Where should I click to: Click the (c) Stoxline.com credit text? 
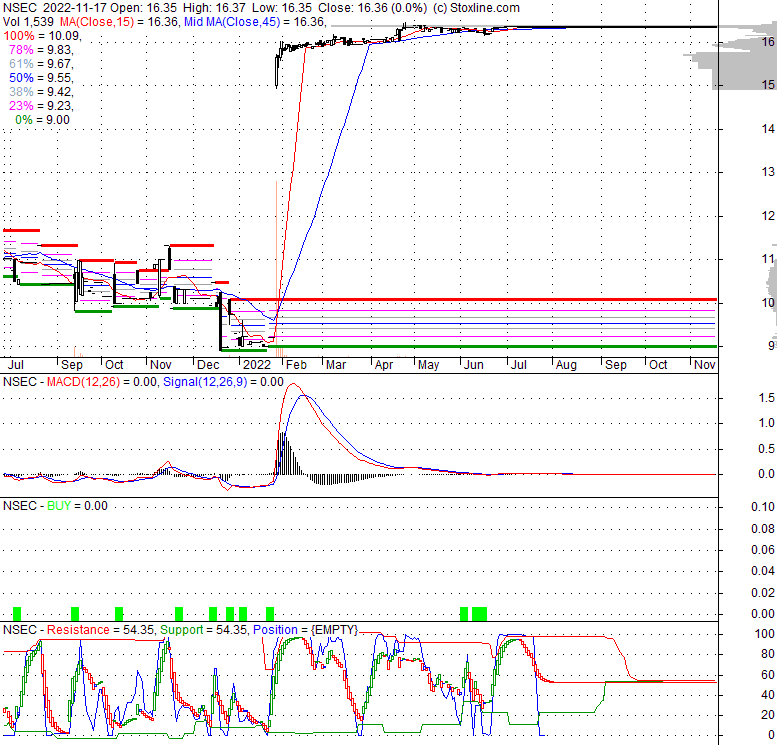click(476, 8)
